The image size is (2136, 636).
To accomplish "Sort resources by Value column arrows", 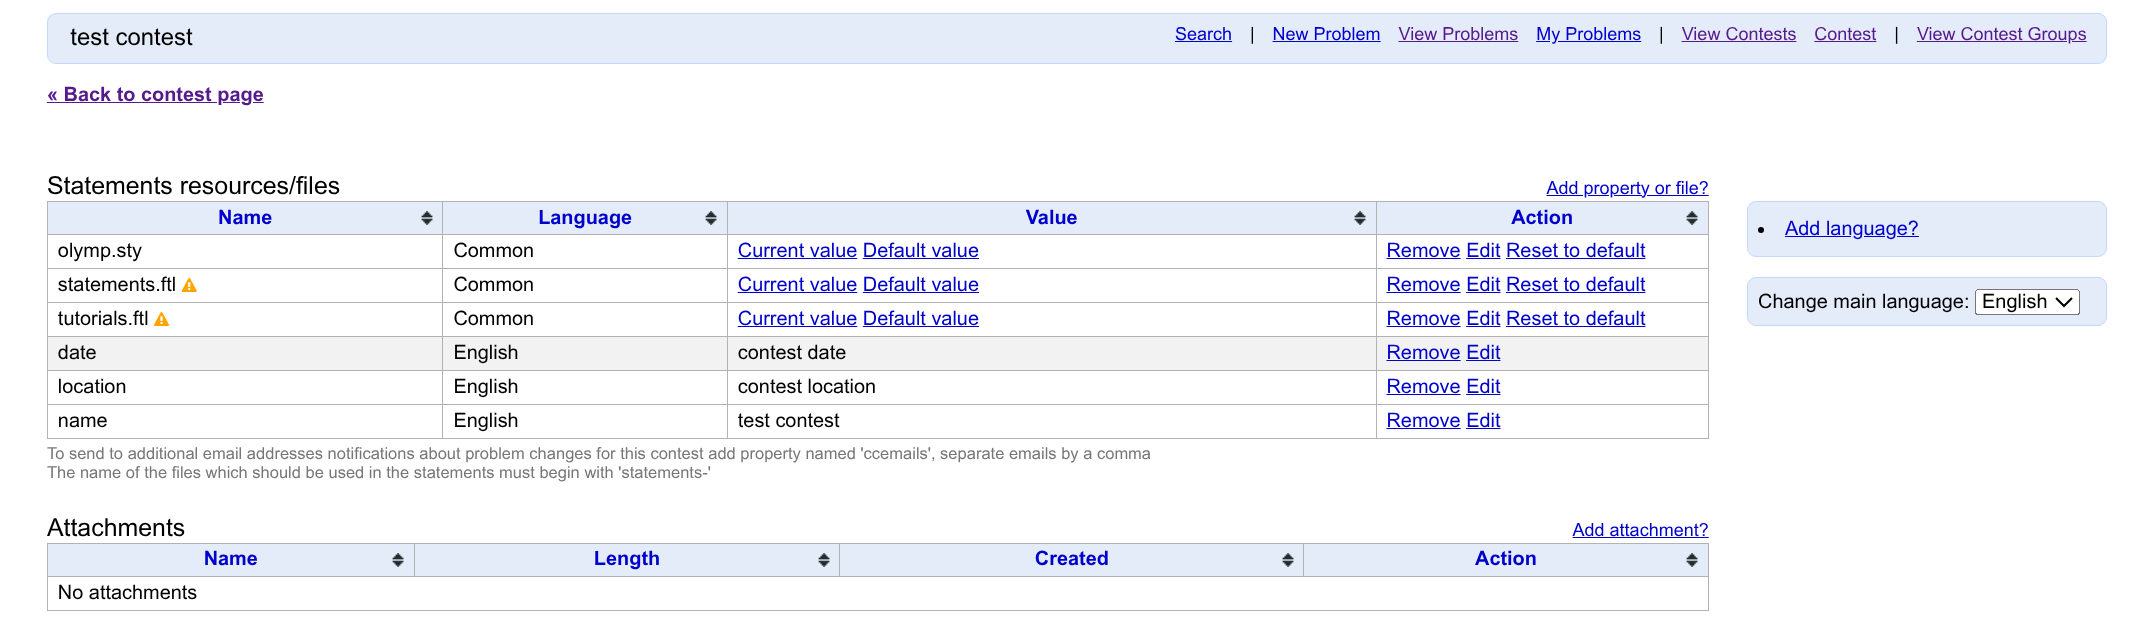I will pyautogui.click(x=1360, y=218).
